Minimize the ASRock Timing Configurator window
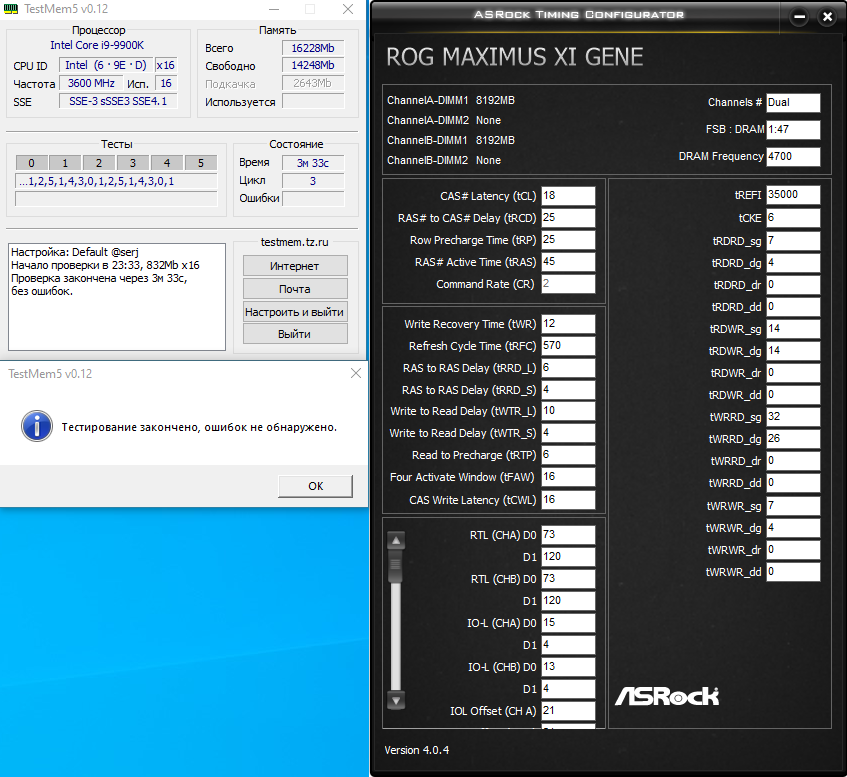Image resolution: width=847 pixels, height=777 pixels. pyautogui.click(x=799, y=17)
